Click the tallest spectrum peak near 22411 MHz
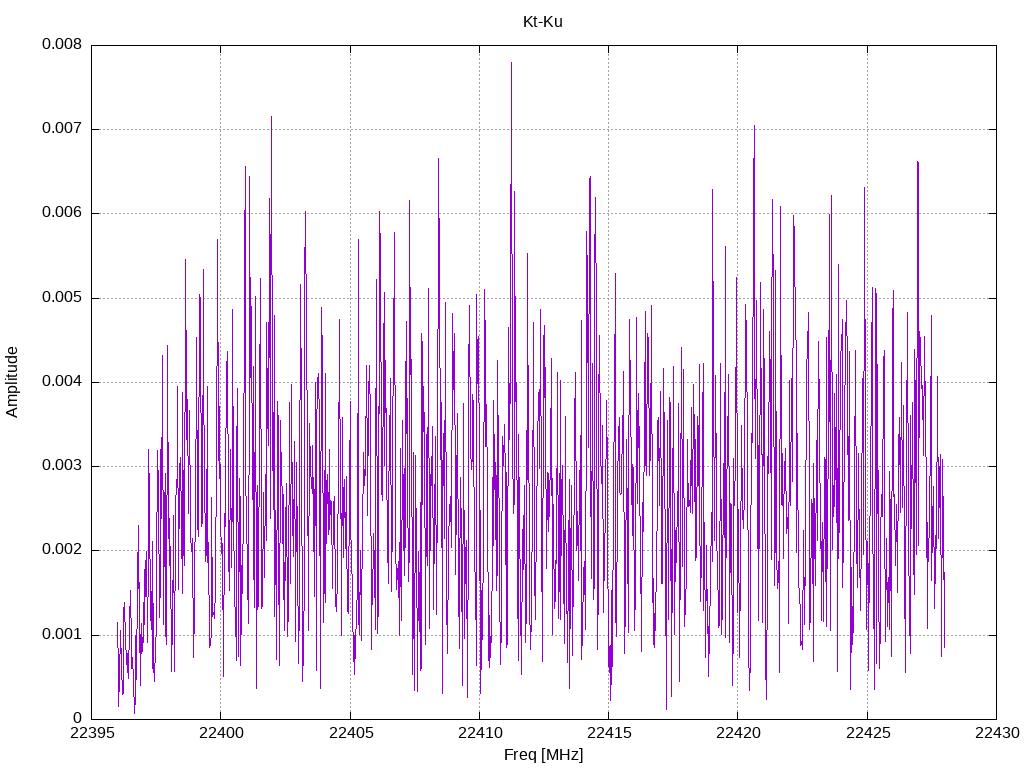Screen dimensions: 1024x768 tap(511, 63)
